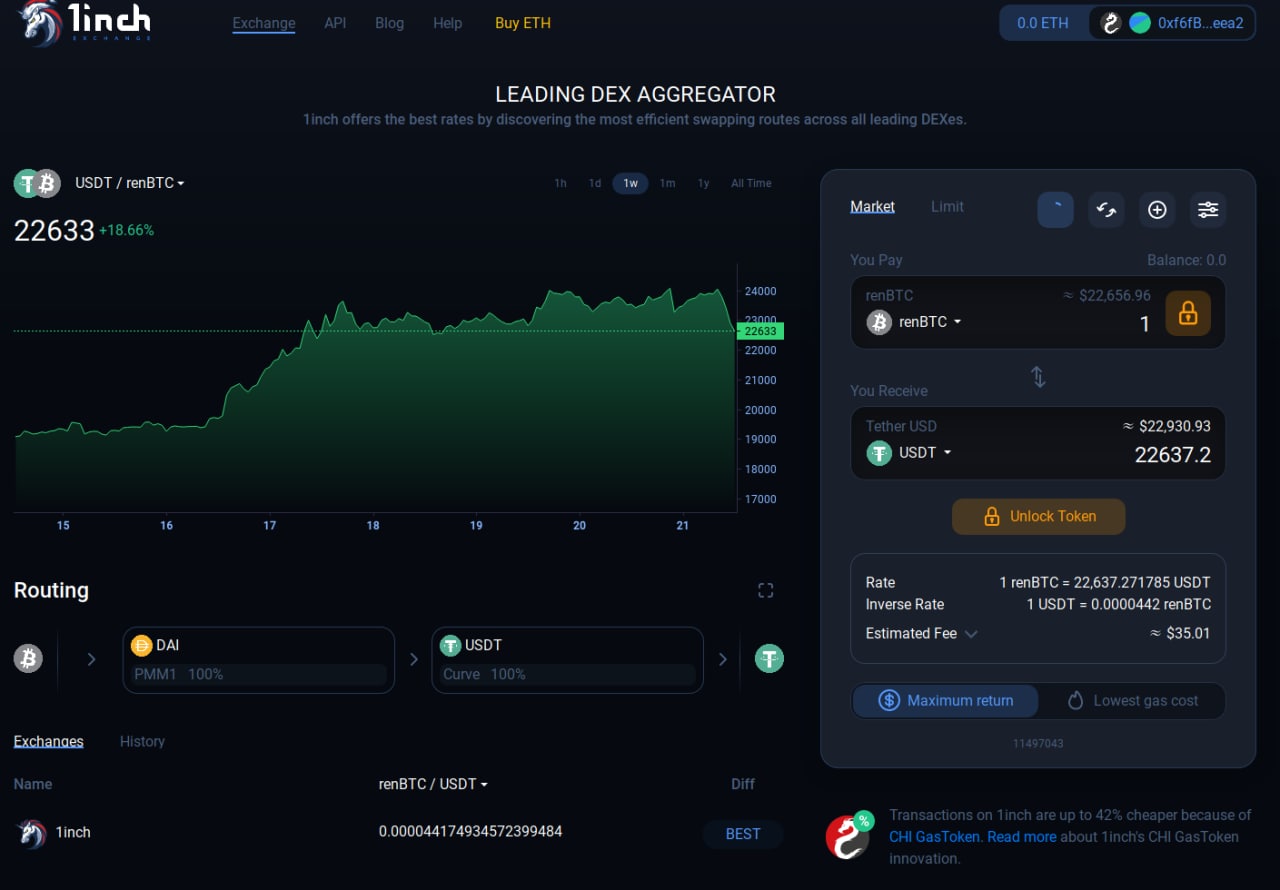Click the USDT coin icon in You Receive
This screenshot has height=890, width=1280.
[879, 453]
